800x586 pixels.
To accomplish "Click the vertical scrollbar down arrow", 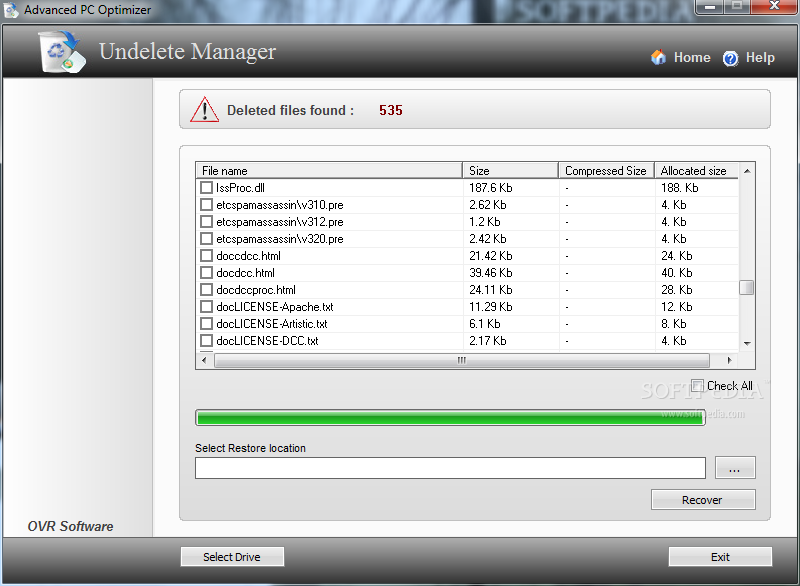I will (747, 344).
